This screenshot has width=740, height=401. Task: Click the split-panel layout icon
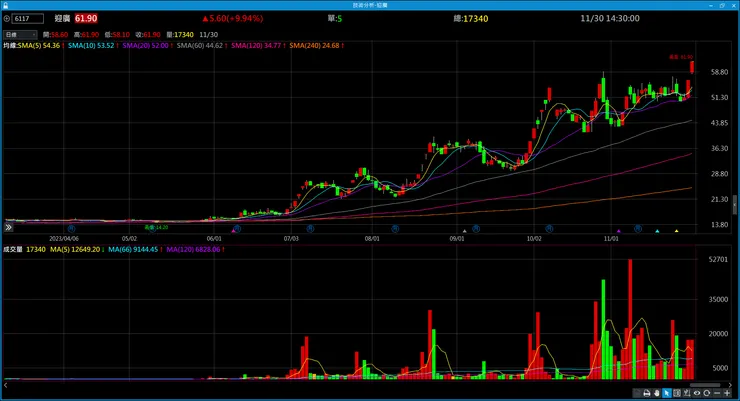tap(677, 393)
